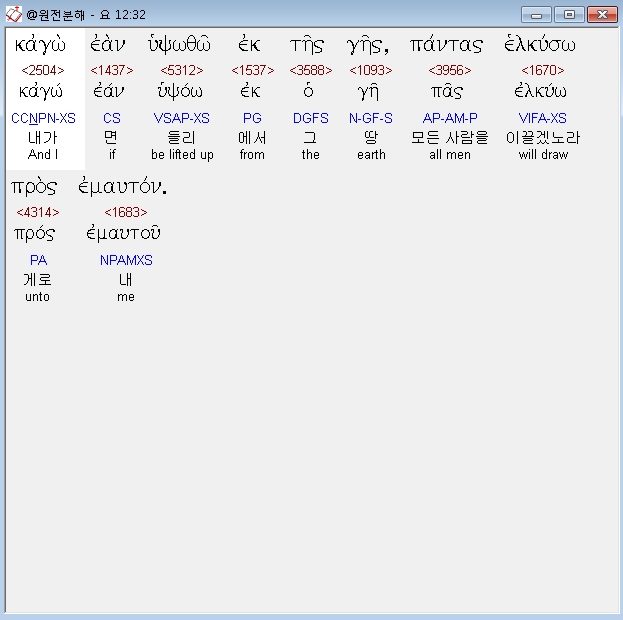
Task: Open parsing code N-GF-S
Action: pos(371,118)
